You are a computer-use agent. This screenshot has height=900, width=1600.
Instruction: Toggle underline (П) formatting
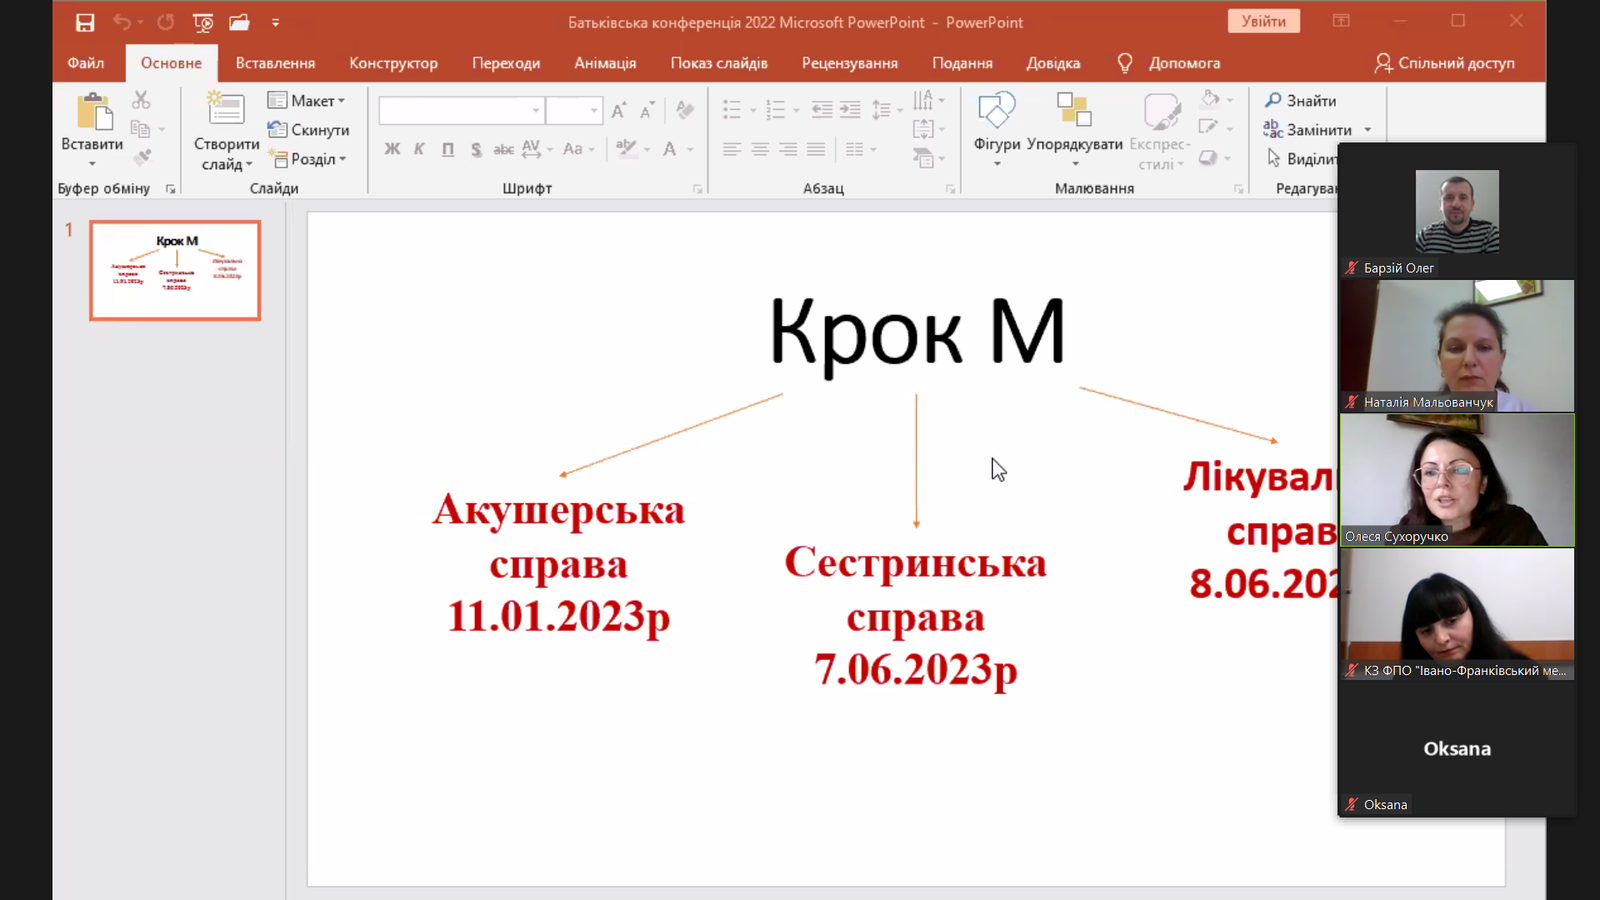(448, 149)
